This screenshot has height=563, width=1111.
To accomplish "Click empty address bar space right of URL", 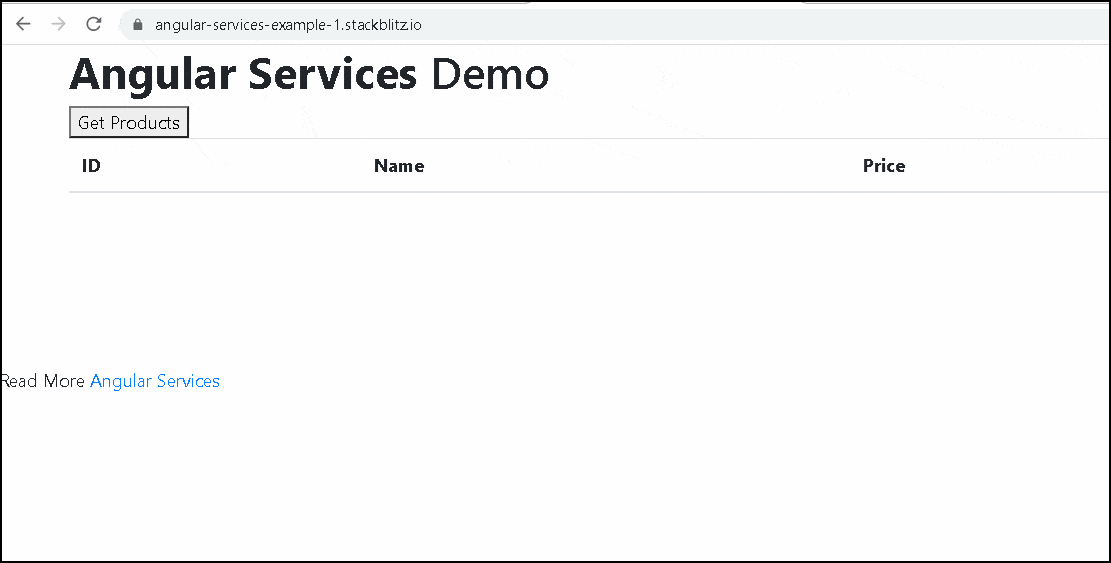I will (x=750, y=25).
